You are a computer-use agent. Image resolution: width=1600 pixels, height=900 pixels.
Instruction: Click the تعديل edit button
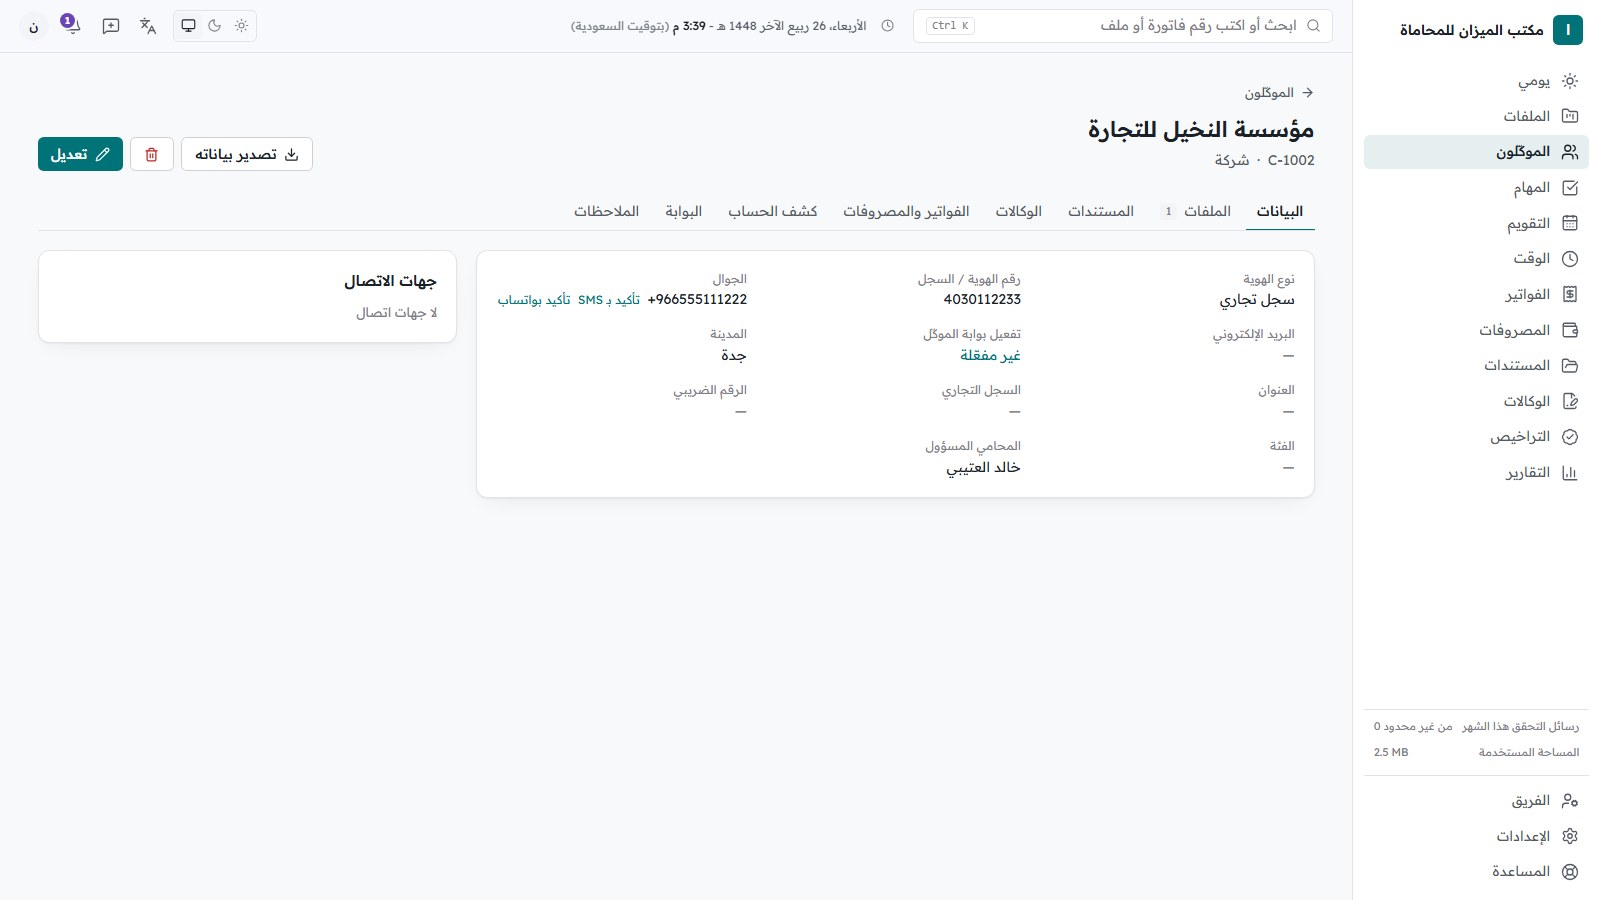pyautogui.click(x=80, y=154)
